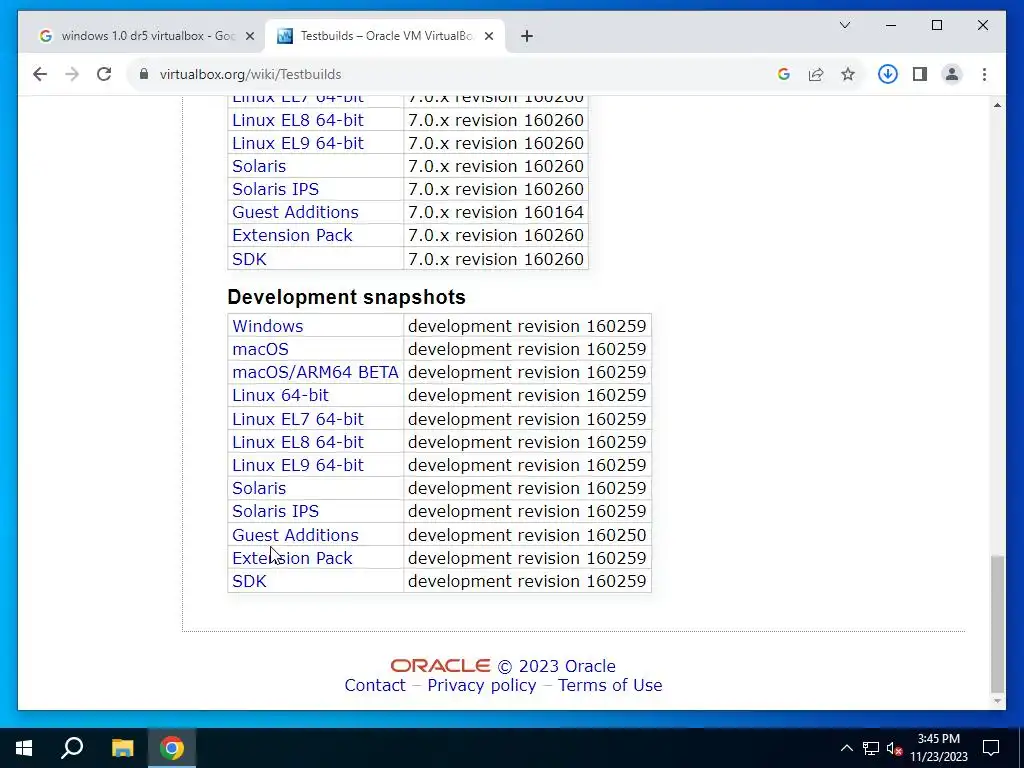1024x768 pixels.
Task: Download the Windows development snapshot
Action: click(268, 326)
